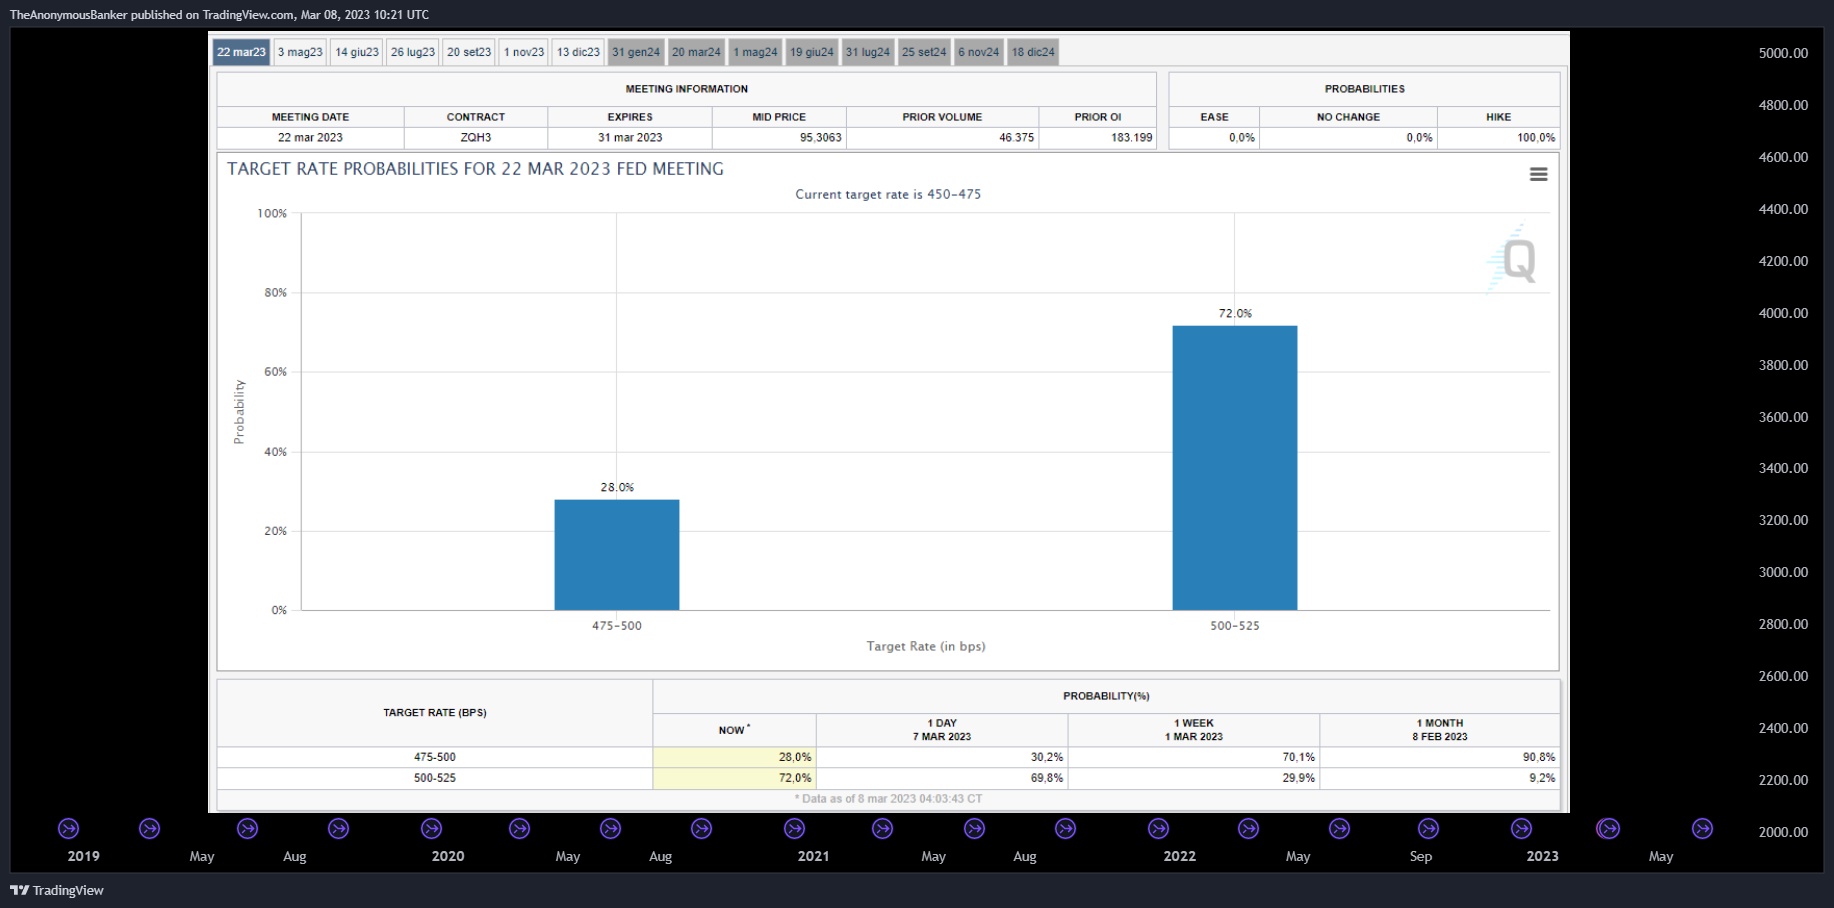
Task: Click the ZQH3 contract cell
Action: click(476, 138)
